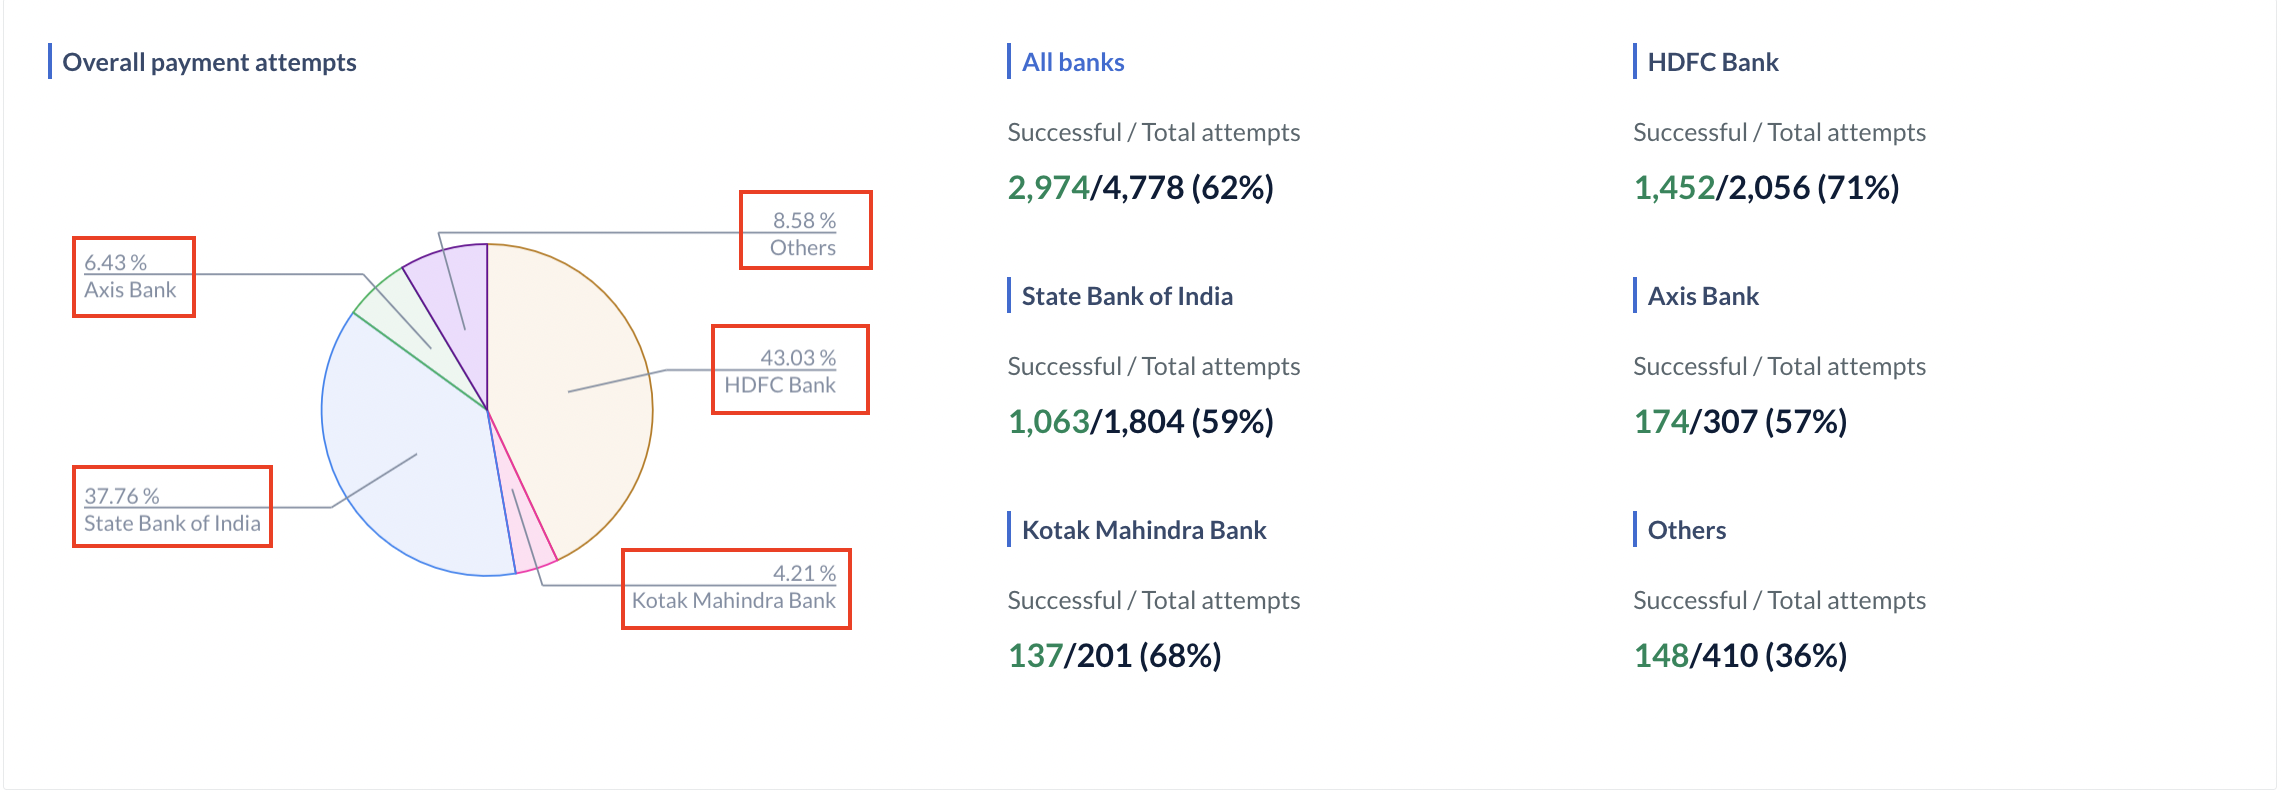Select the HDFC Bank section heading
Screen dimensions: 2282x792
click(x=1713, y=62)
